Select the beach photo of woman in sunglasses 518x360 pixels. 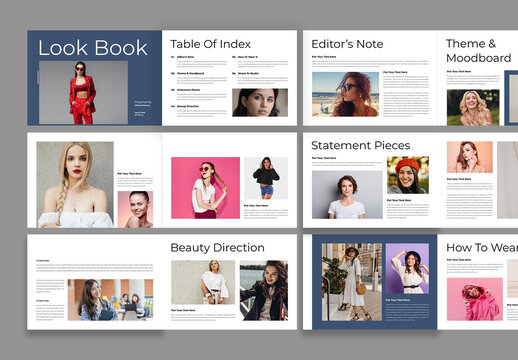(x=345, y=94)
